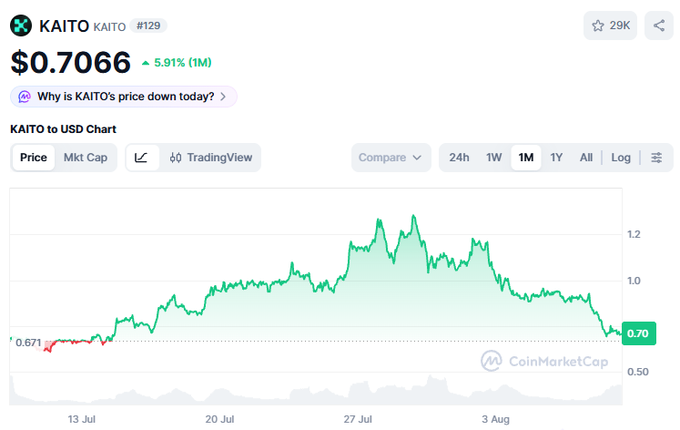The width and height of the screenshot is (680, 430).
Task: Select the 1M time range
Action: point(526,157)
